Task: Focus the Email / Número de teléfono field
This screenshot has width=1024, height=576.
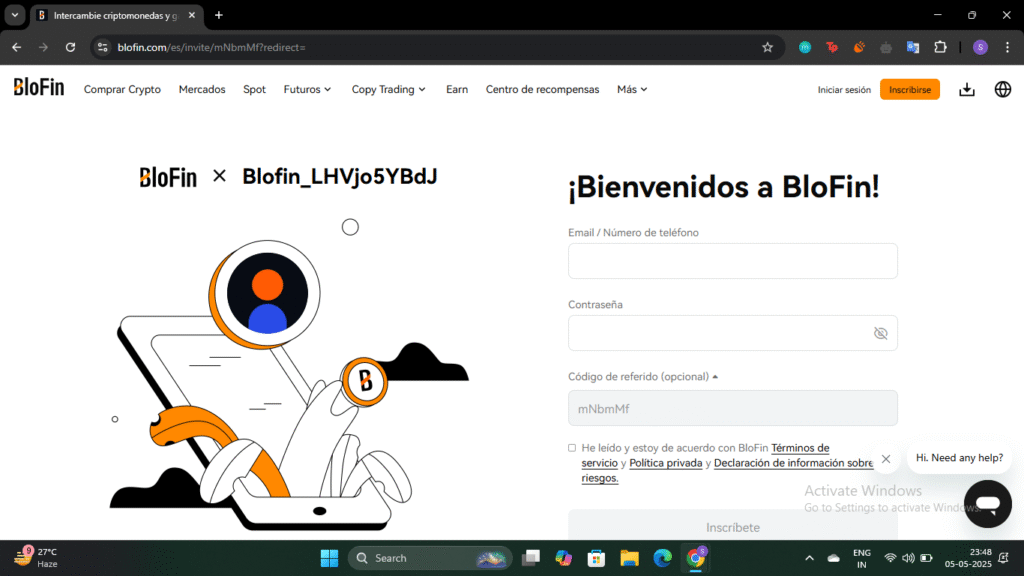Action: coord(733,261)
